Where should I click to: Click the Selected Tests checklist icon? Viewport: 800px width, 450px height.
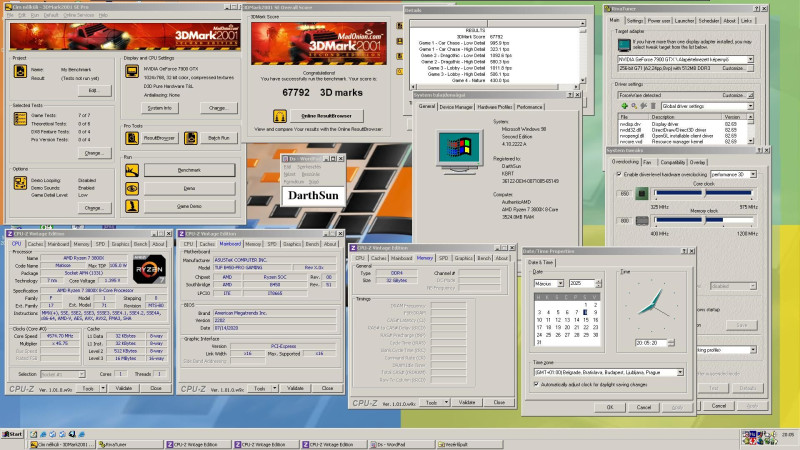coord(20,119)
